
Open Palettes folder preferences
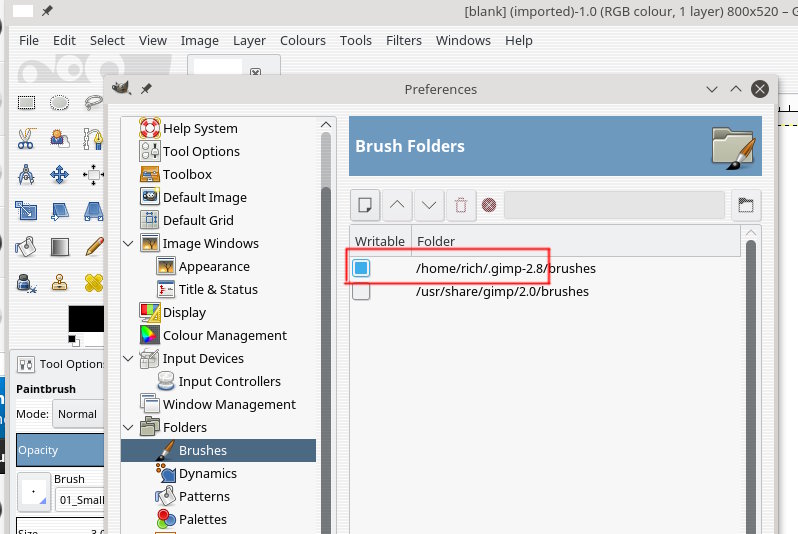[203, 519]
